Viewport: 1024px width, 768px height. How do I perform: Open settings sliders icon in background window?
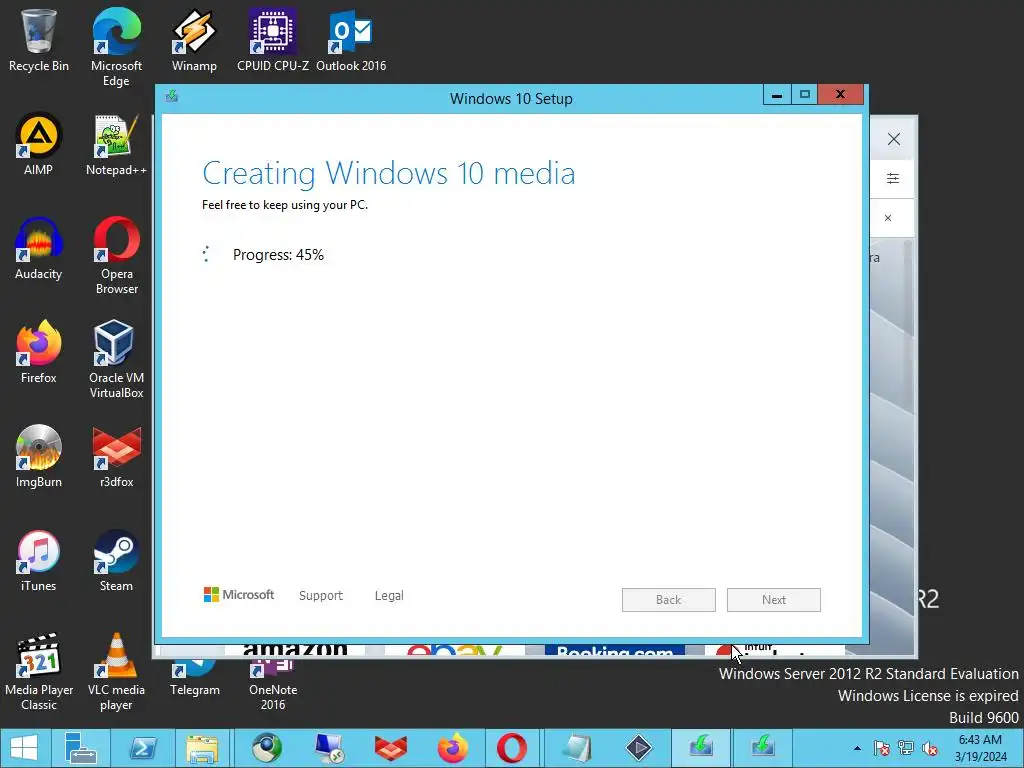[x=893, y=178]
